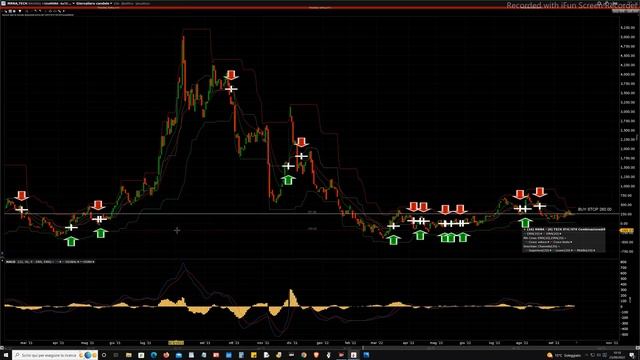
Task: Open Firefox from the taskbar
Action: [x=166, y=355]
